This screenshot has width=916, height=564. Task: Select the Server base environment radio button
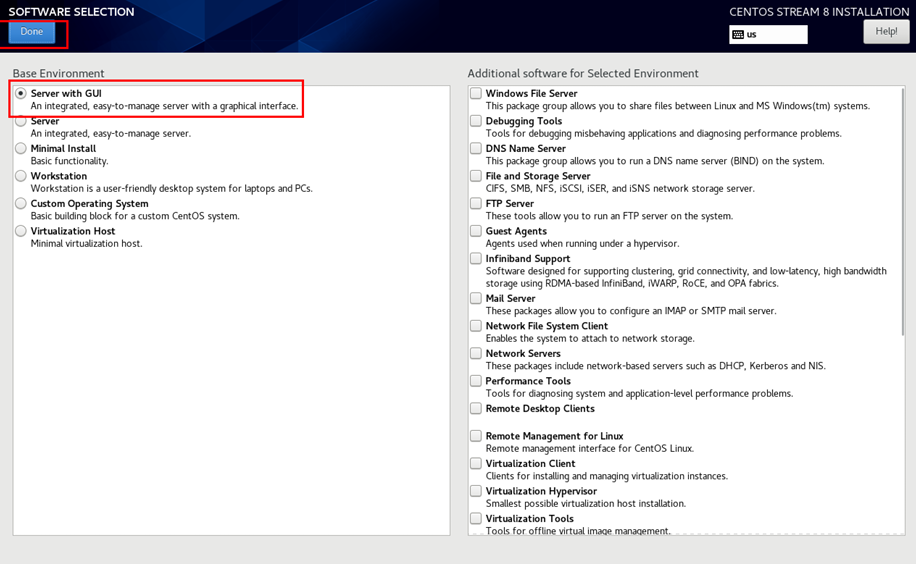click(21, 121)
